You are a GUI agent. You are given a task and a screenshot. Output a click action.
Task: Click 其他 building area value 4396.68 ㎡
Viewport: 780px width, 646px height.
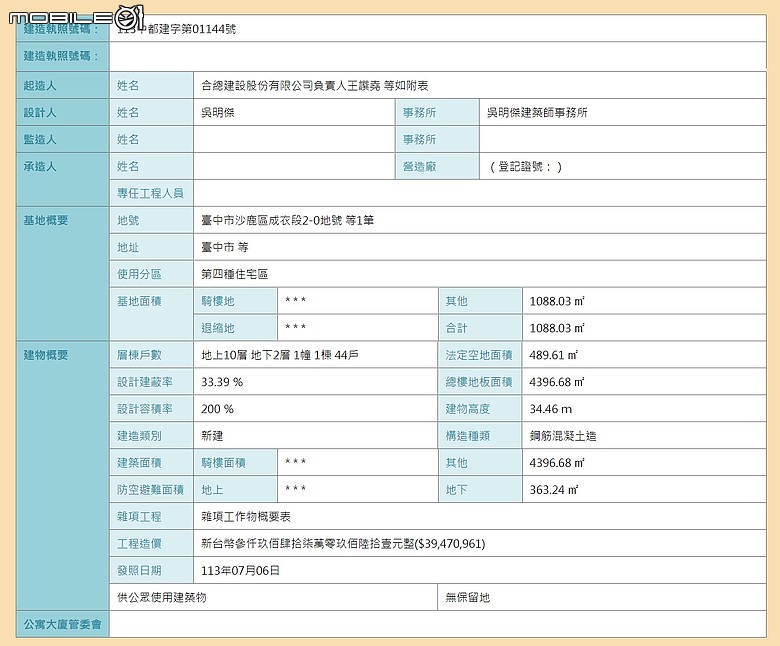[557, 463]
